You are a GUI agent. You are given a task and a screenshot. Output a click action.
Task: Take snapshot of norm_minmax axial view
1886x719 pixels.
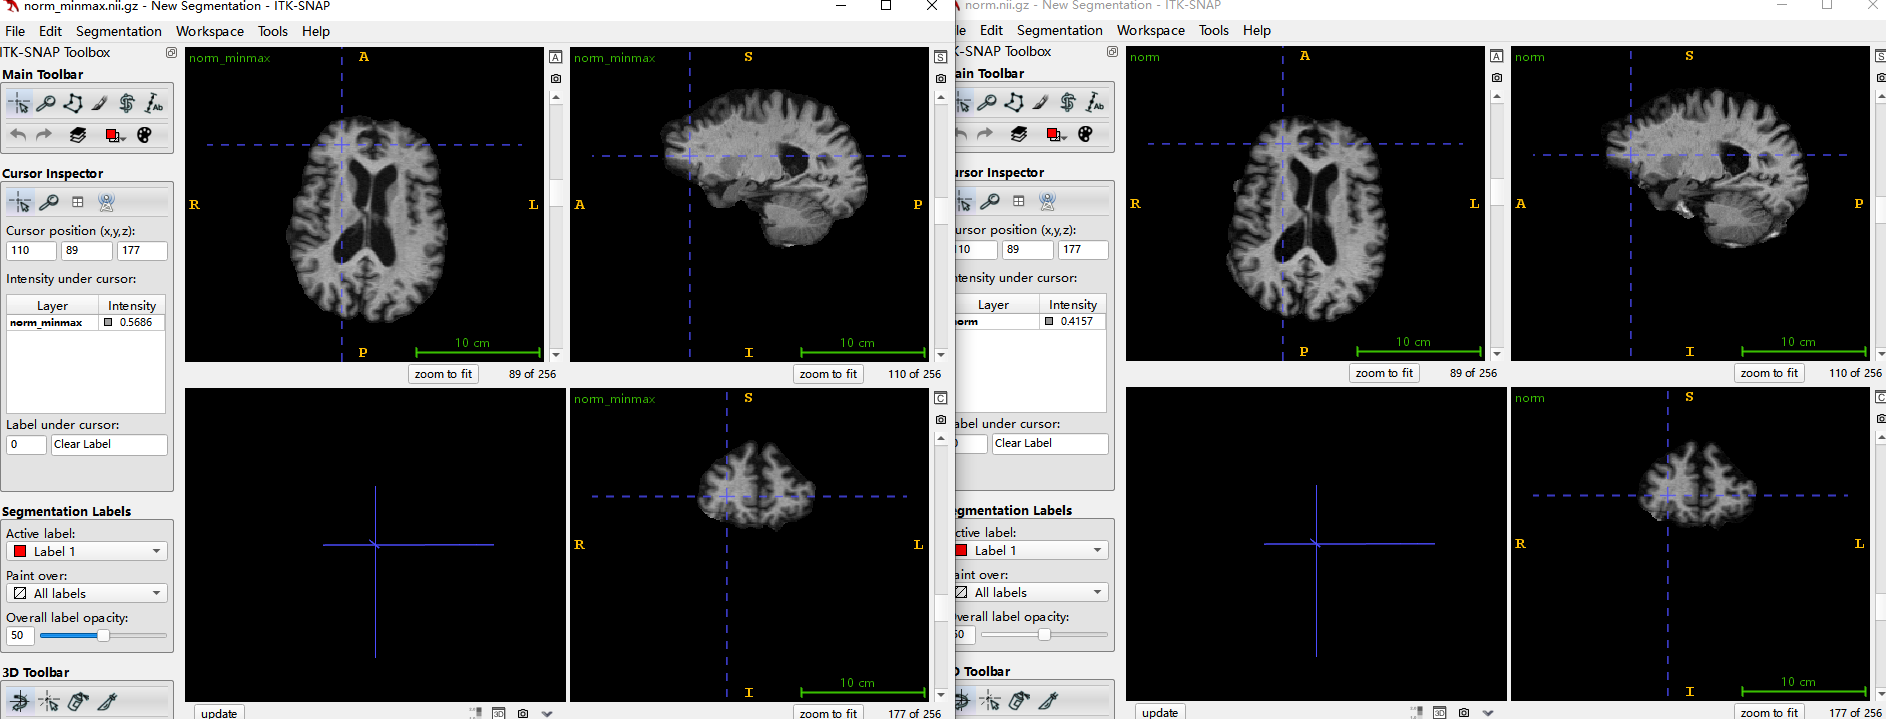pyautogui.click(x=556, y=78)
